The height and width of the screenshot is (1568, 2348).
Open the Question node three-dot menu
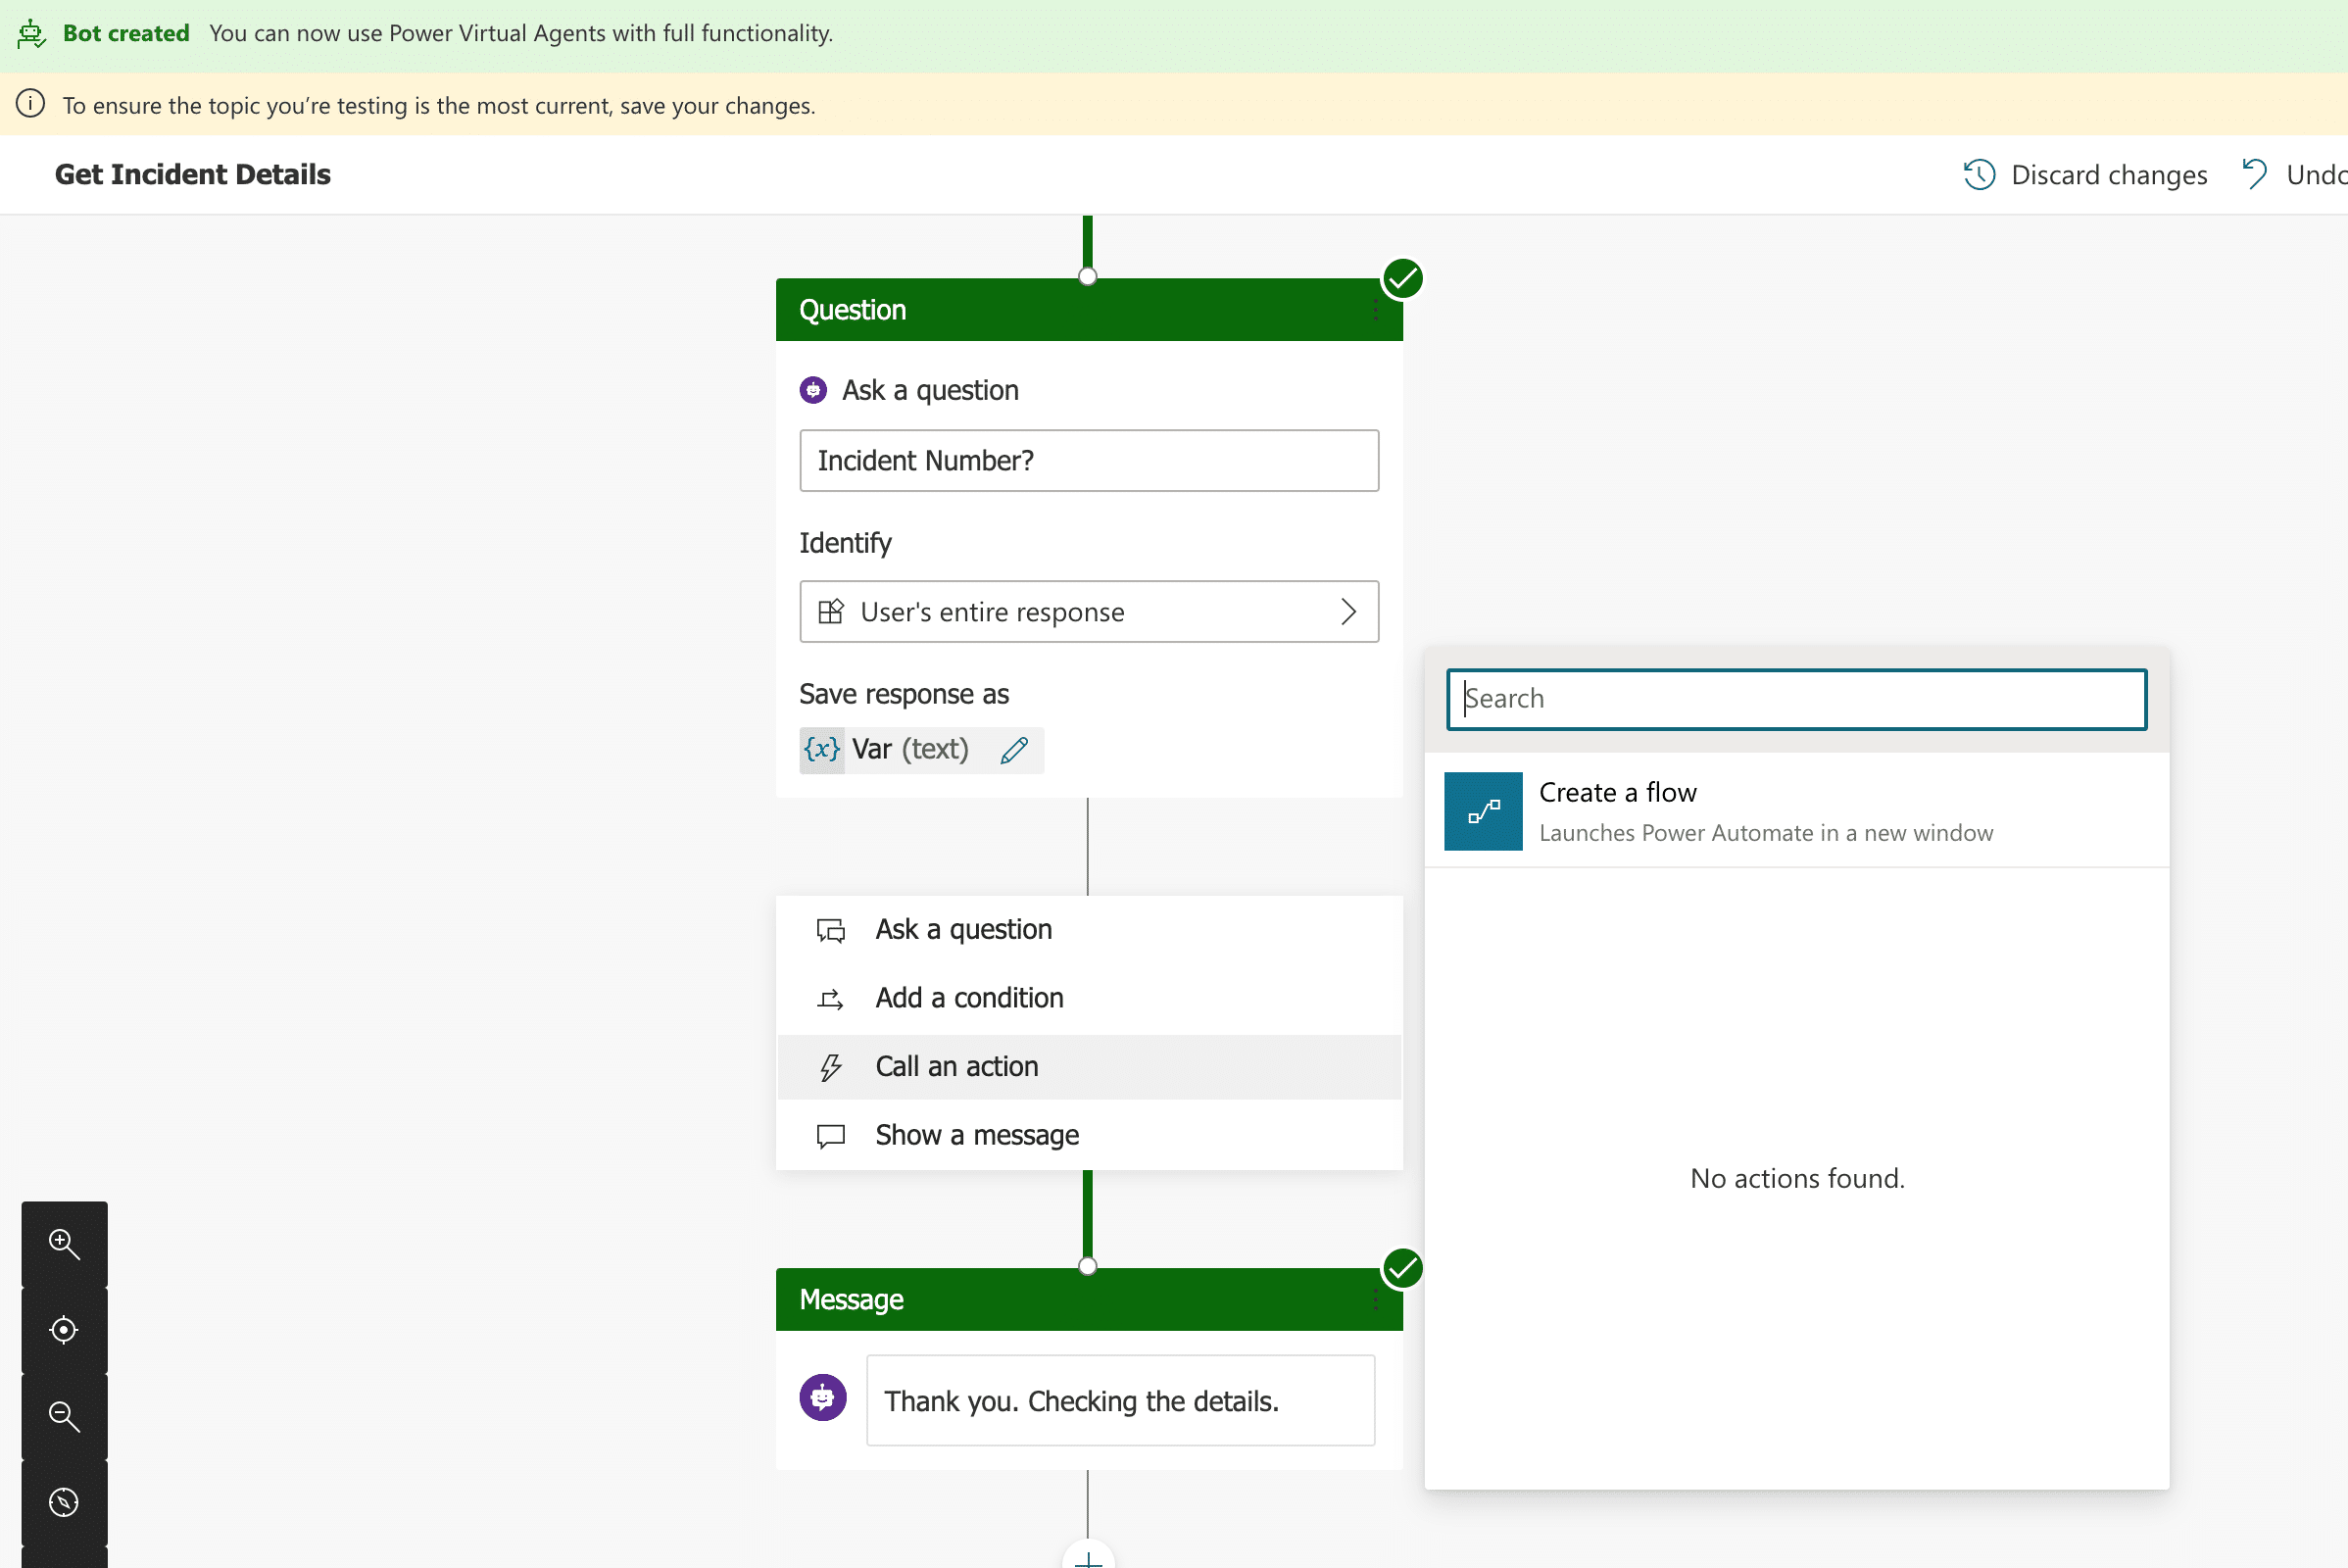tap(1376, 310)
